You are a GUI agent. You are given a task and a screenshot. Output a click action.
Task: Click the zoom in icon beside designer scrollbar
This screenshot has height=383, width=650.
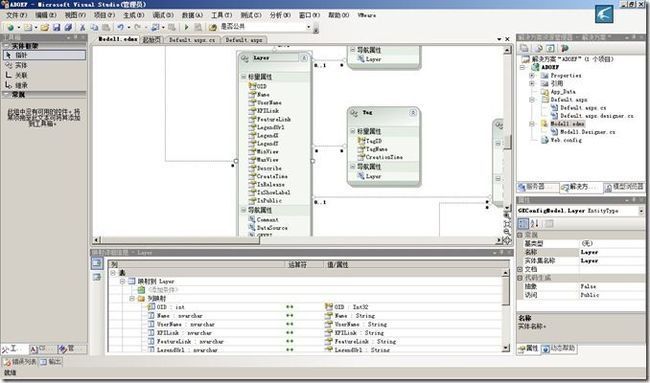[x=507, y=215]
